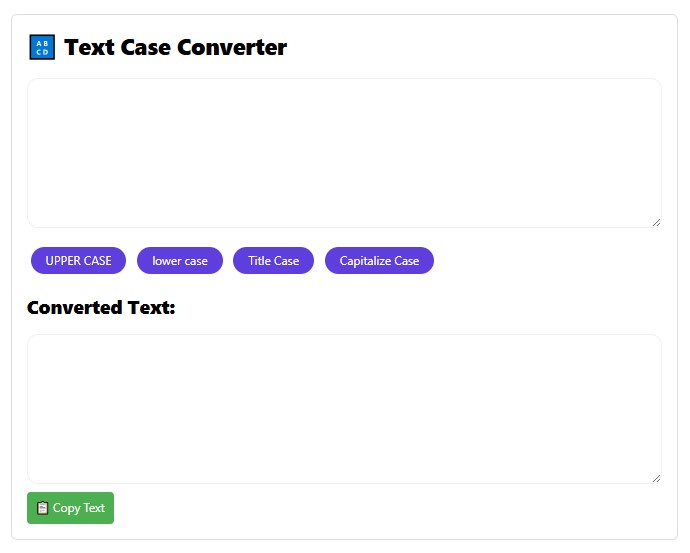The height and width of the screenshot is (553, 690).
Task: Click the blue icon beside the page title
Action: pos(42,47)
